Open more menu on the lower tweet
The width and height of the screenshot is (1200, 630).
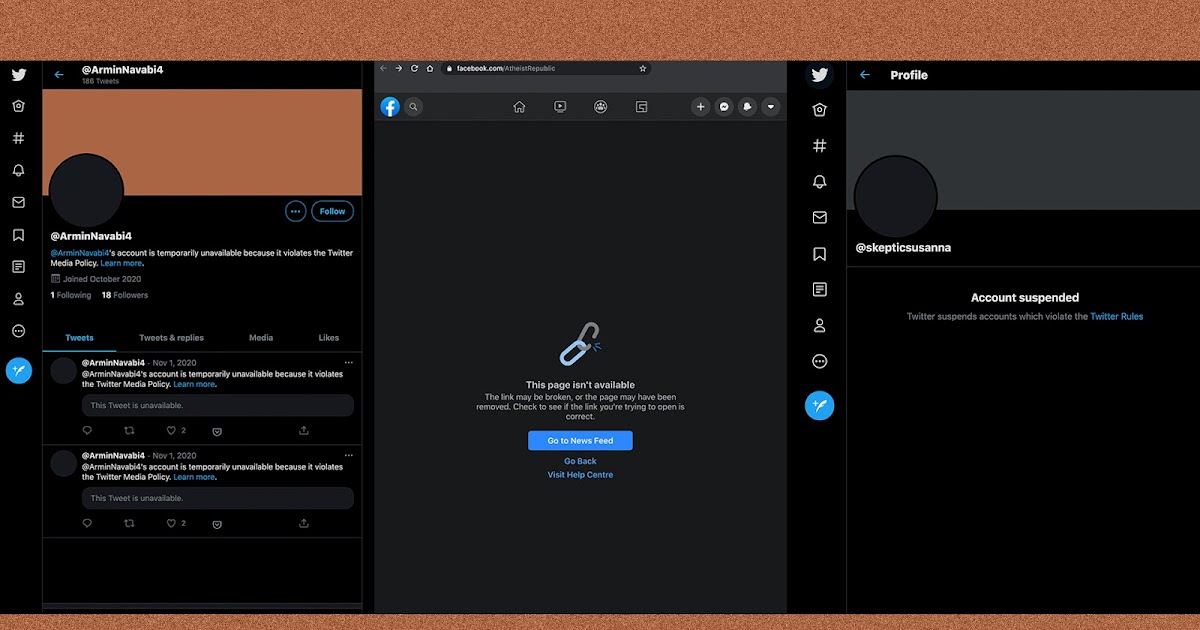(348, 455)
